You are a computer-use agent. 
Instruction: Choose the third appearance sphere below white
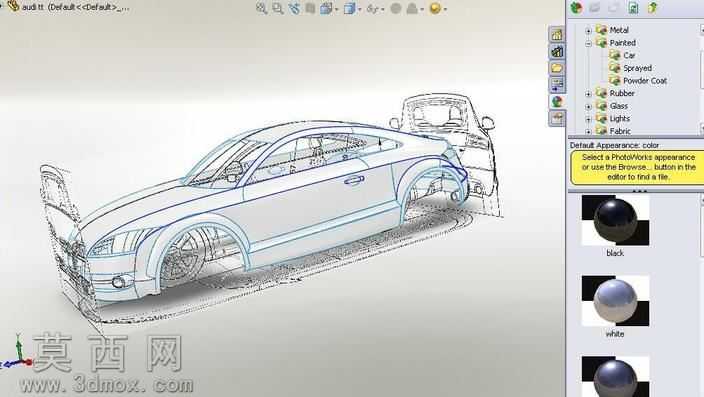pyautogui.click(x=616, y=376)
